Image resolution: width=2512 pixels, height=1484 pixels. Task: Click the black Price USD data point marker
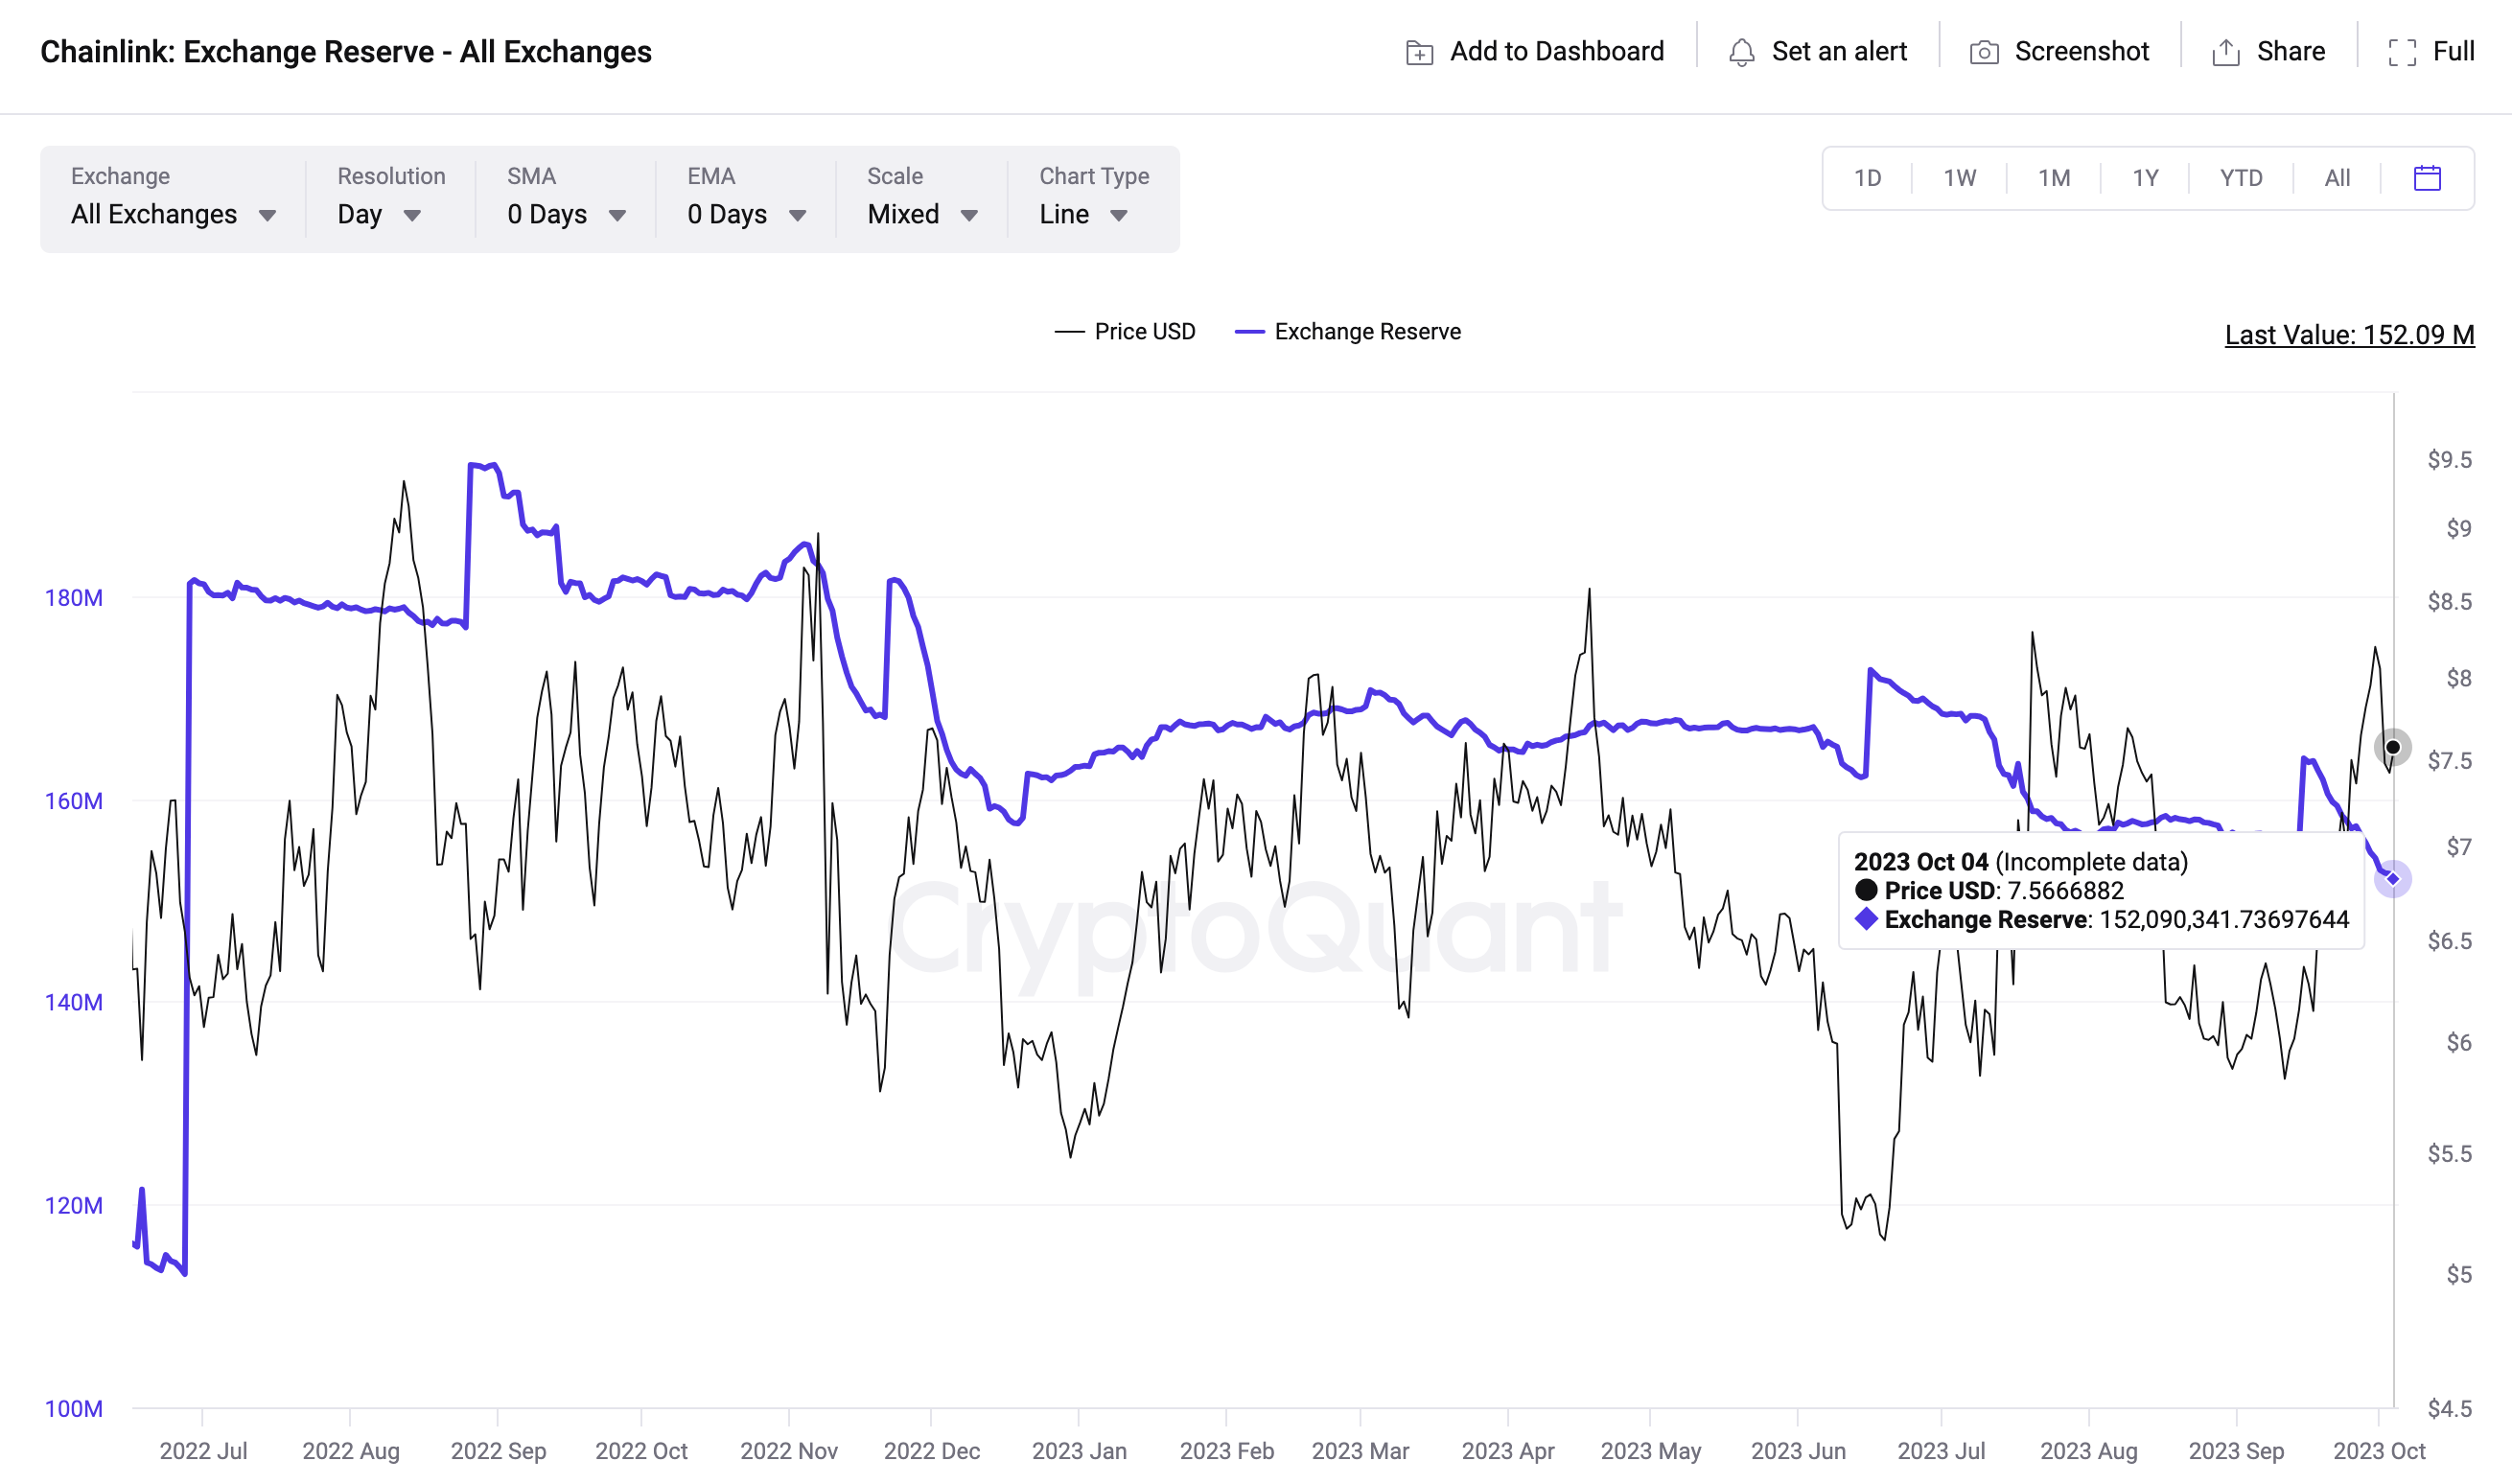point(2392,747)
